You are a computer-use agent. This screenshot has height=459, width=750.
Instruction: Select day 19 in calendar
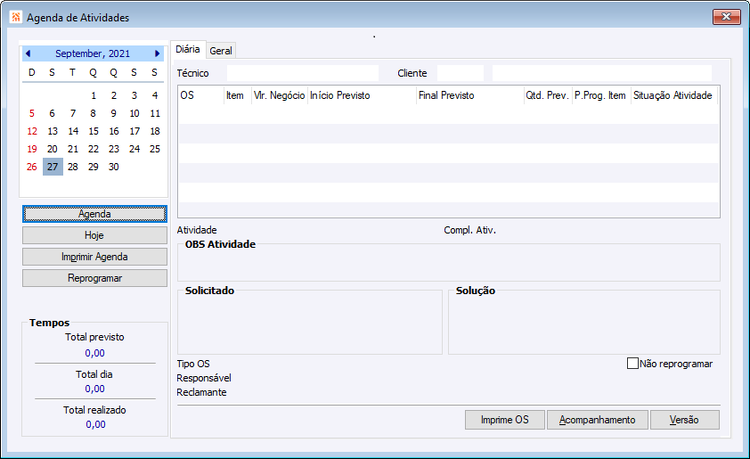[x=32, y=149]
